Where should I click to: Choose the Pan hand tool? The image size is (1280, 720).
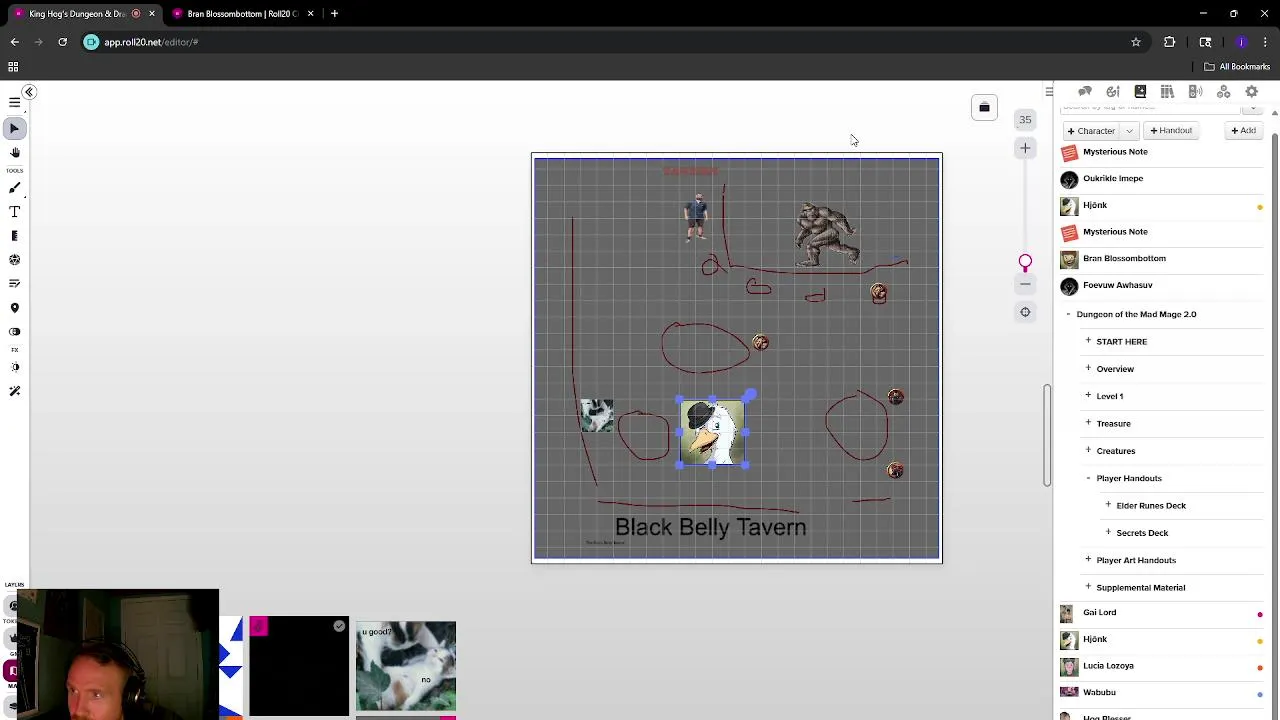point(14,153)
